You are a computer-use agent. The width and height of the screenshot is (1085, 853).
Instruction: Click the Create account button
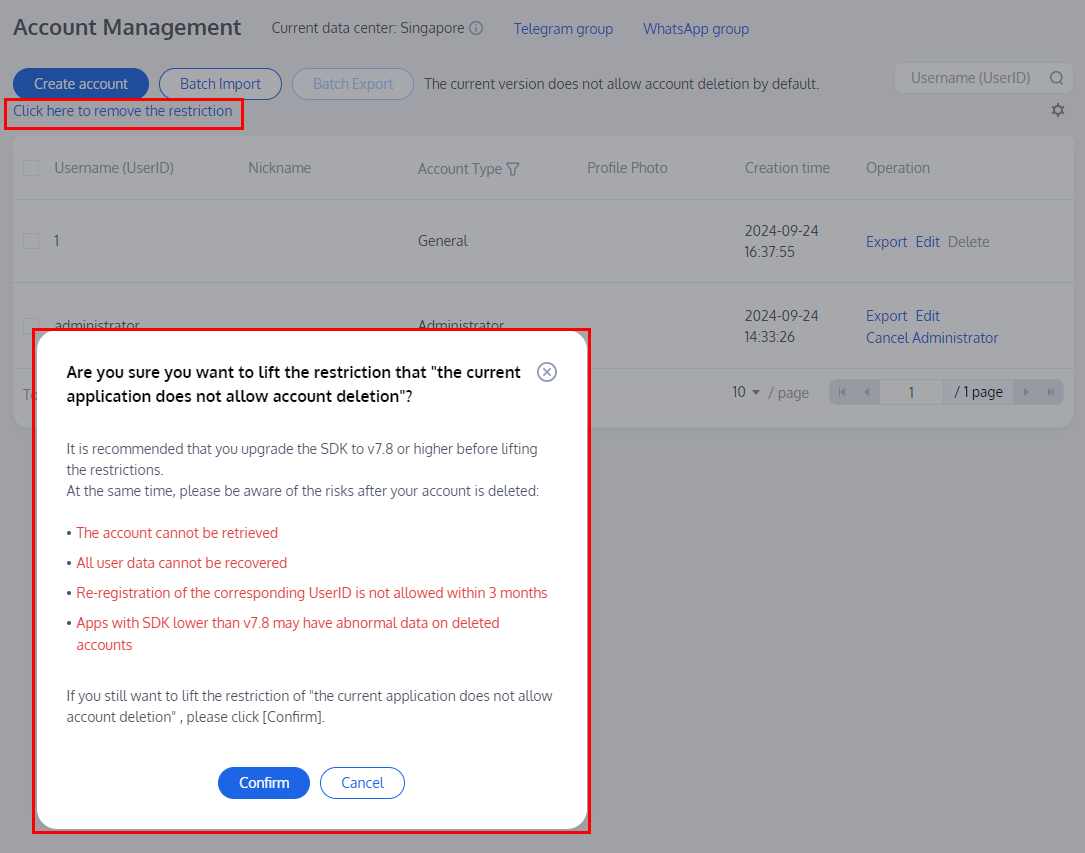pyautogui.click(x=81, y=84)
